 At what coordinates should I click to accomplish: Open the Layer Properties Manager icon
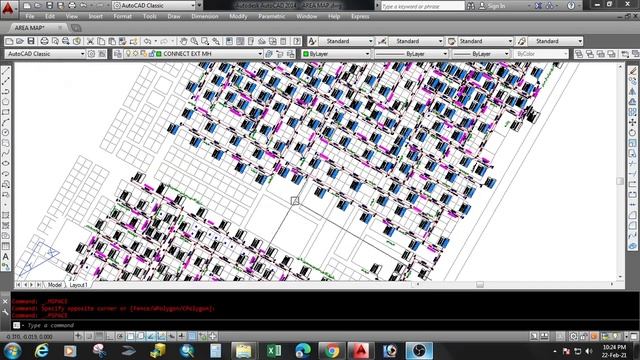(x=118, y=54)
